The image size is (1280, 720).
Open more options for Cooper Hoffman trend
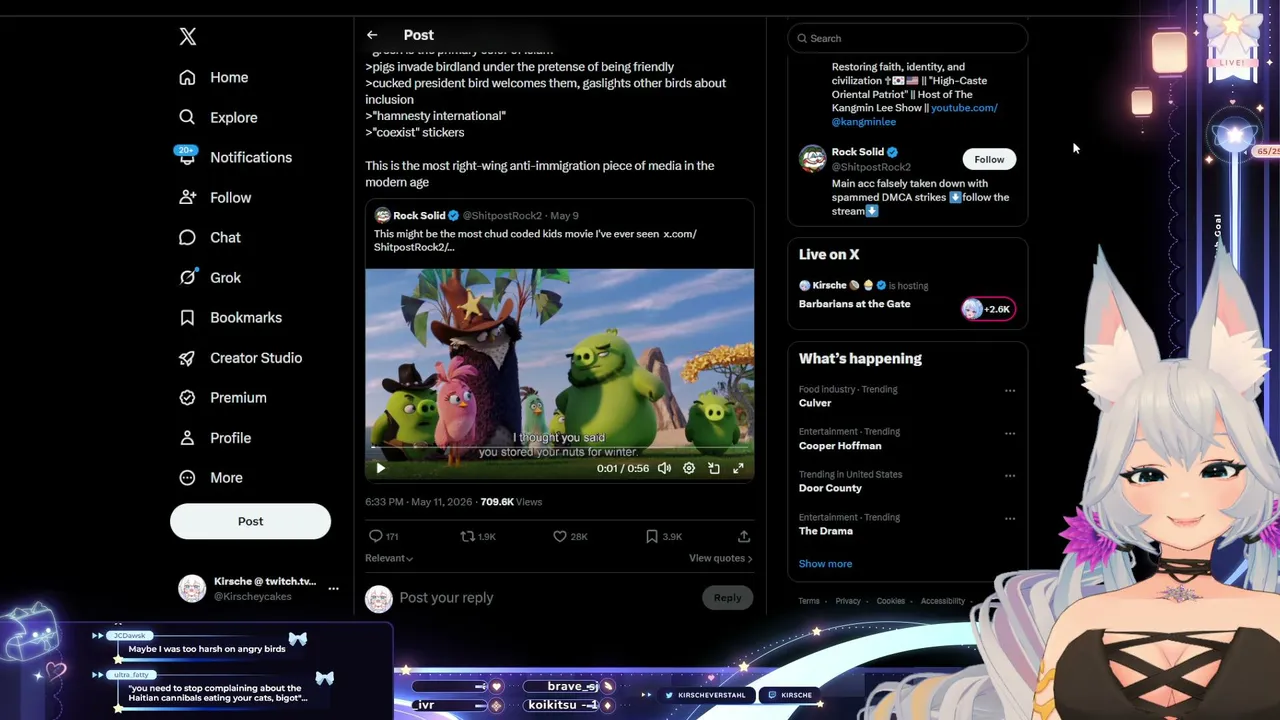(1010, 434)
